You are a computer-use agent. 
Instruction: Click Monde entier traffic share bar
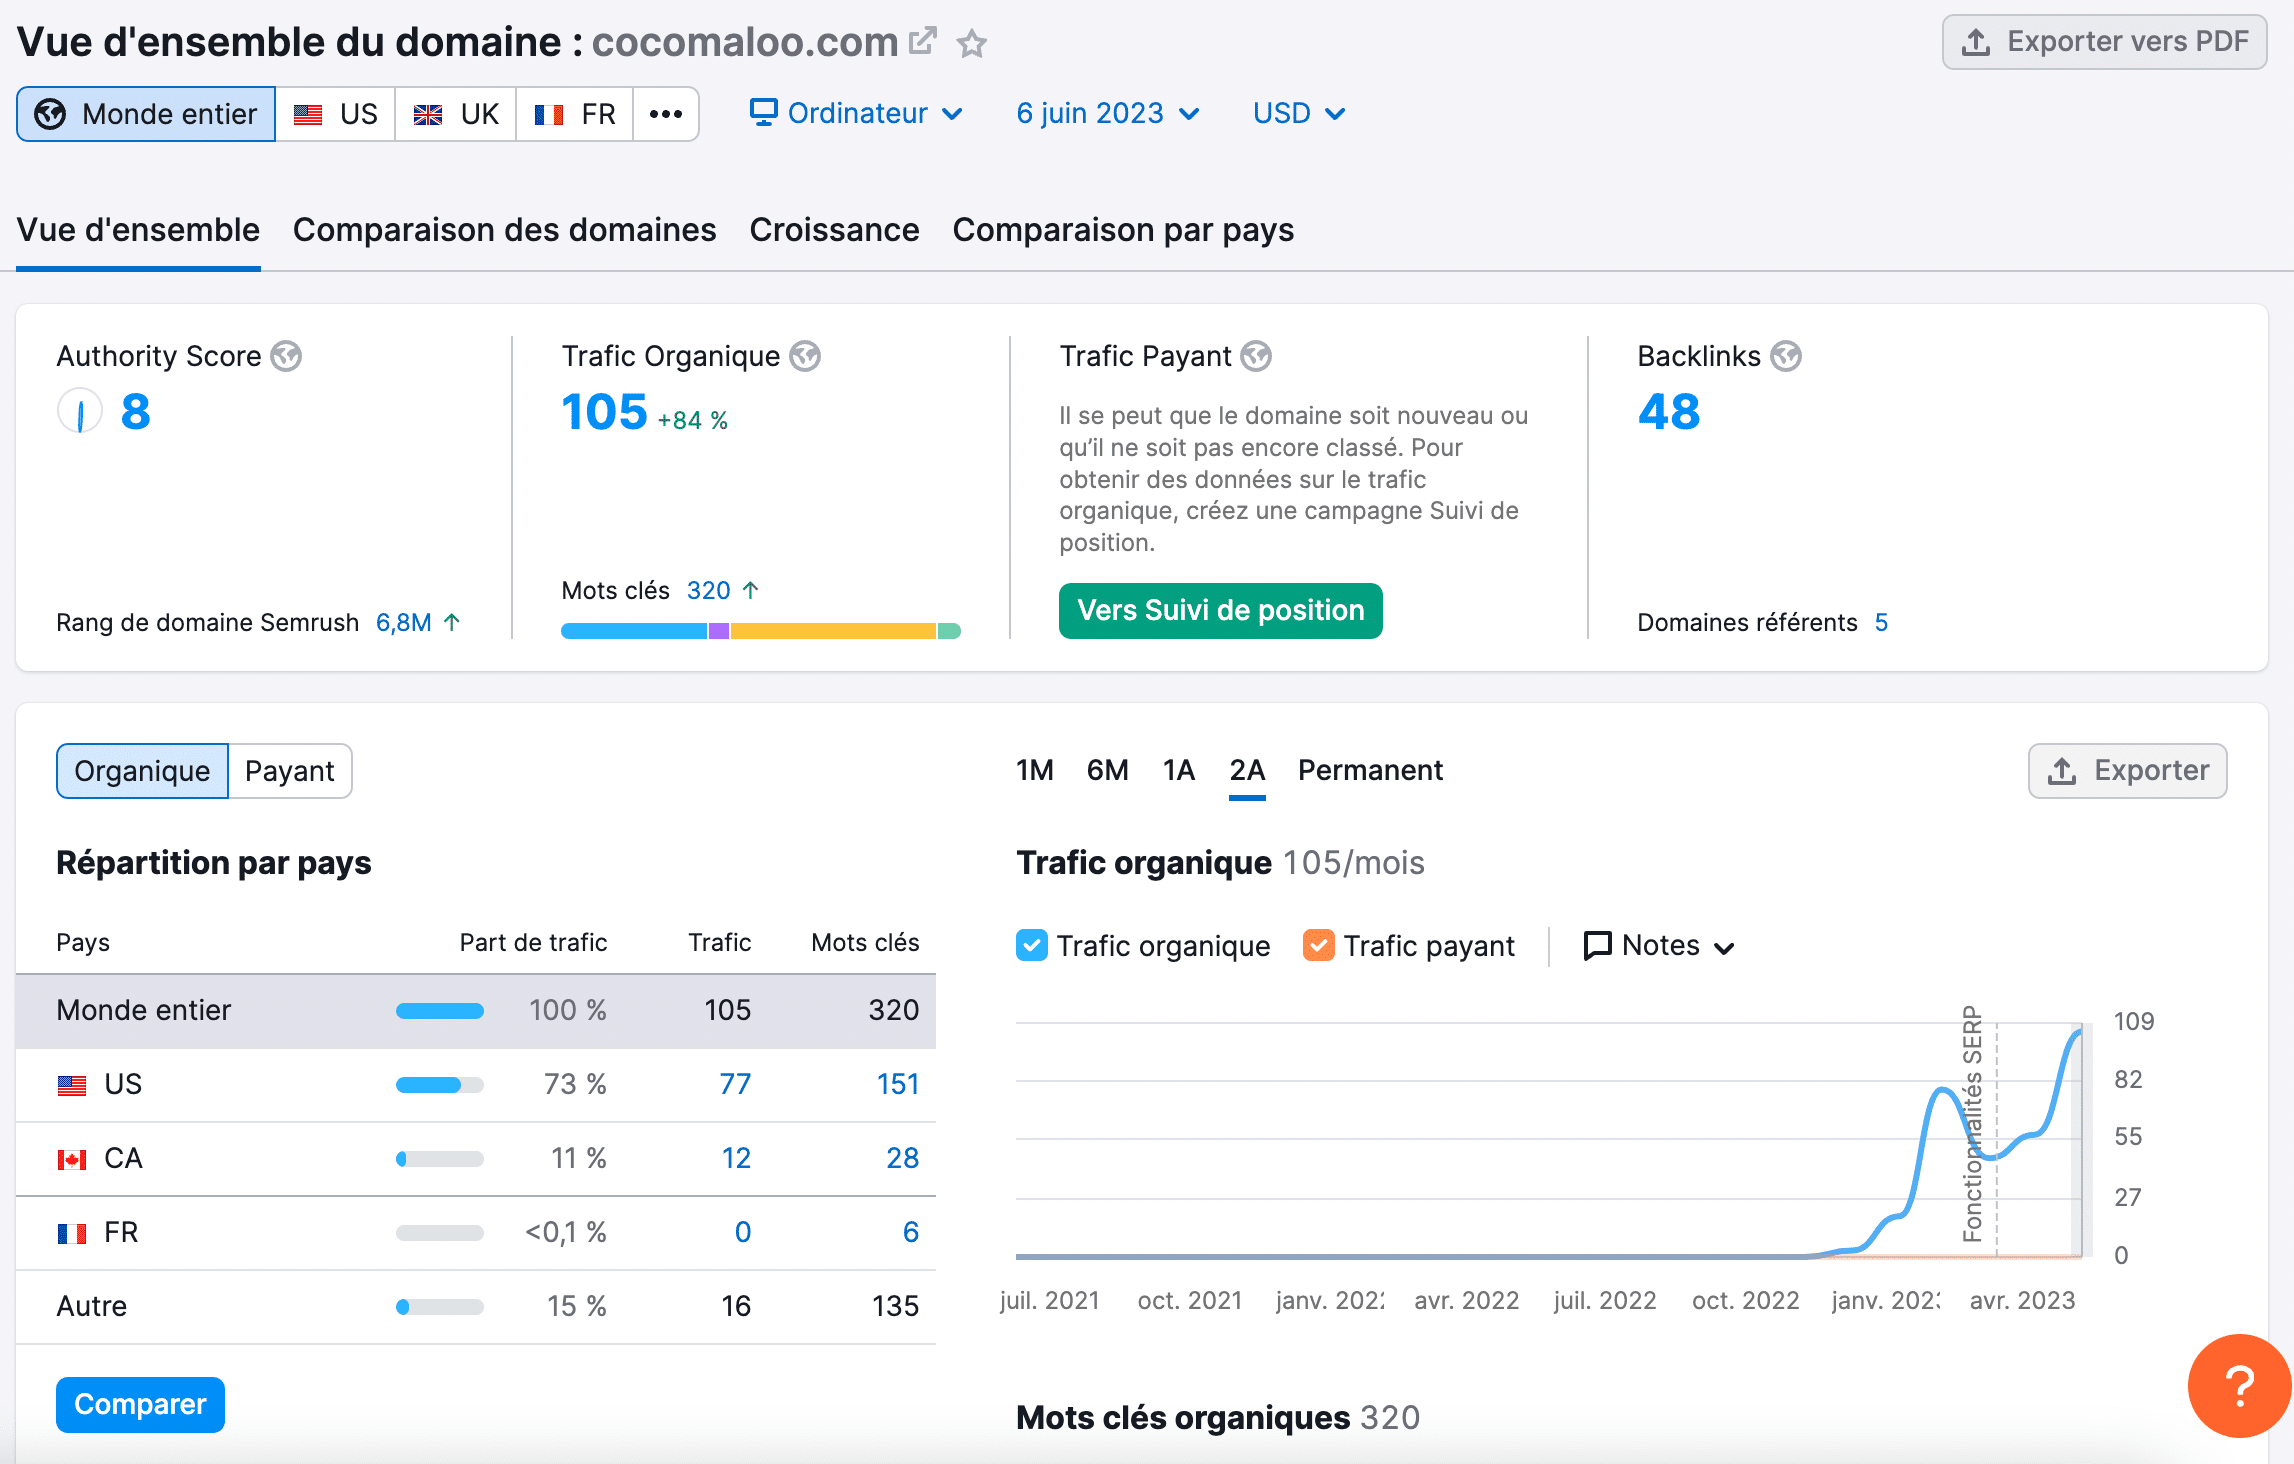pos(440,1011)
